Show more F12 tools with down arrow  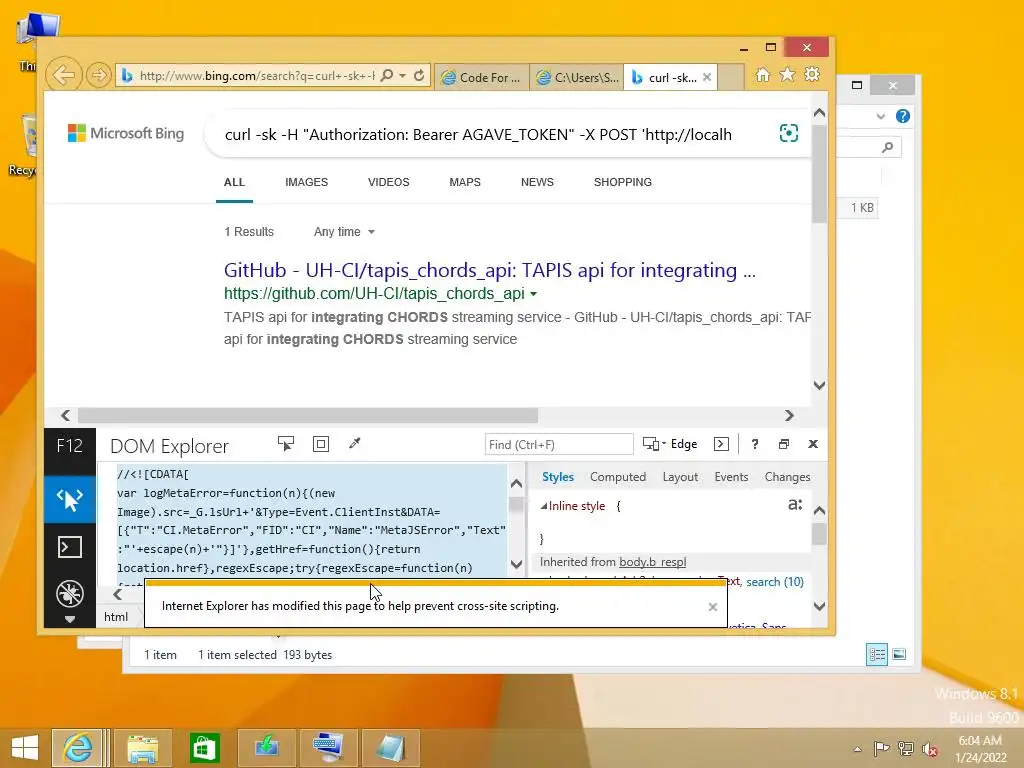70,619
